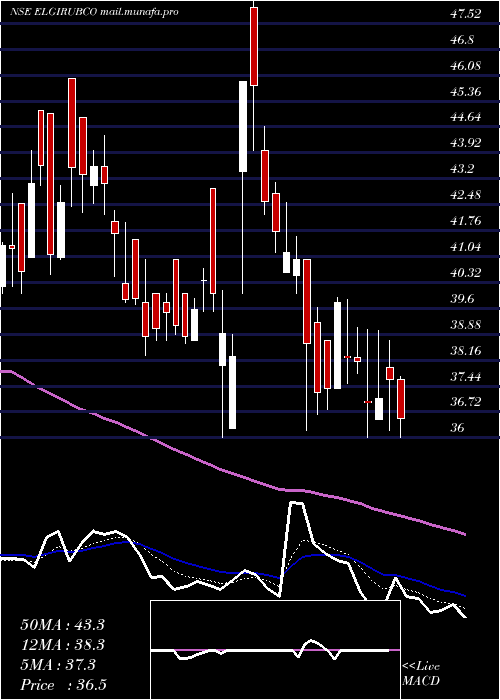
Task: Click the 41.04 price axis label
Action: click(x=466, y=247)
